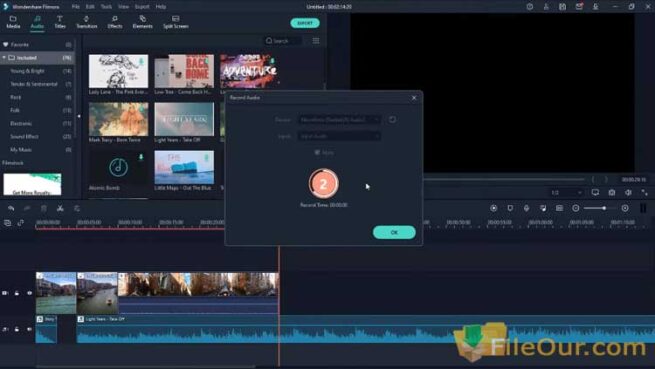Open the Effects tab
Screen dimensions: 655x369
click(114, 22)
